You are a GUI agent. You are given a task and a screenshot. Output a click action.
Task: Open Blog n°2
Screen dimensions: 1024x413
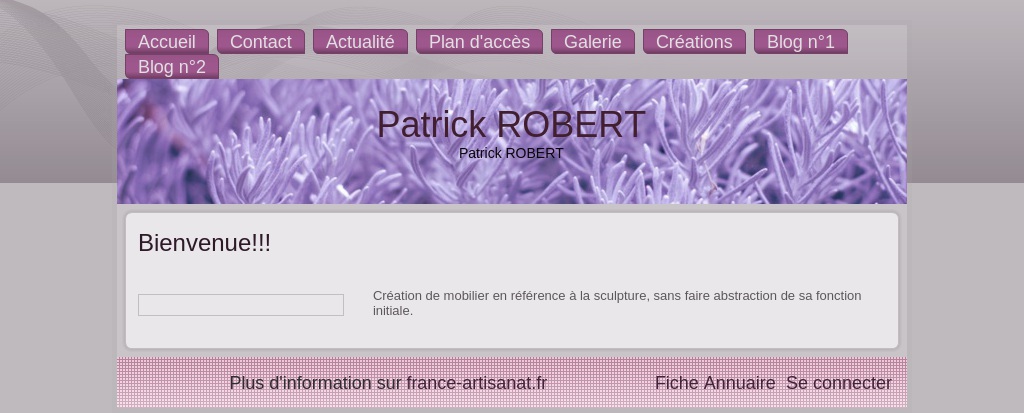pyautogui.click(x=172, y=67)
